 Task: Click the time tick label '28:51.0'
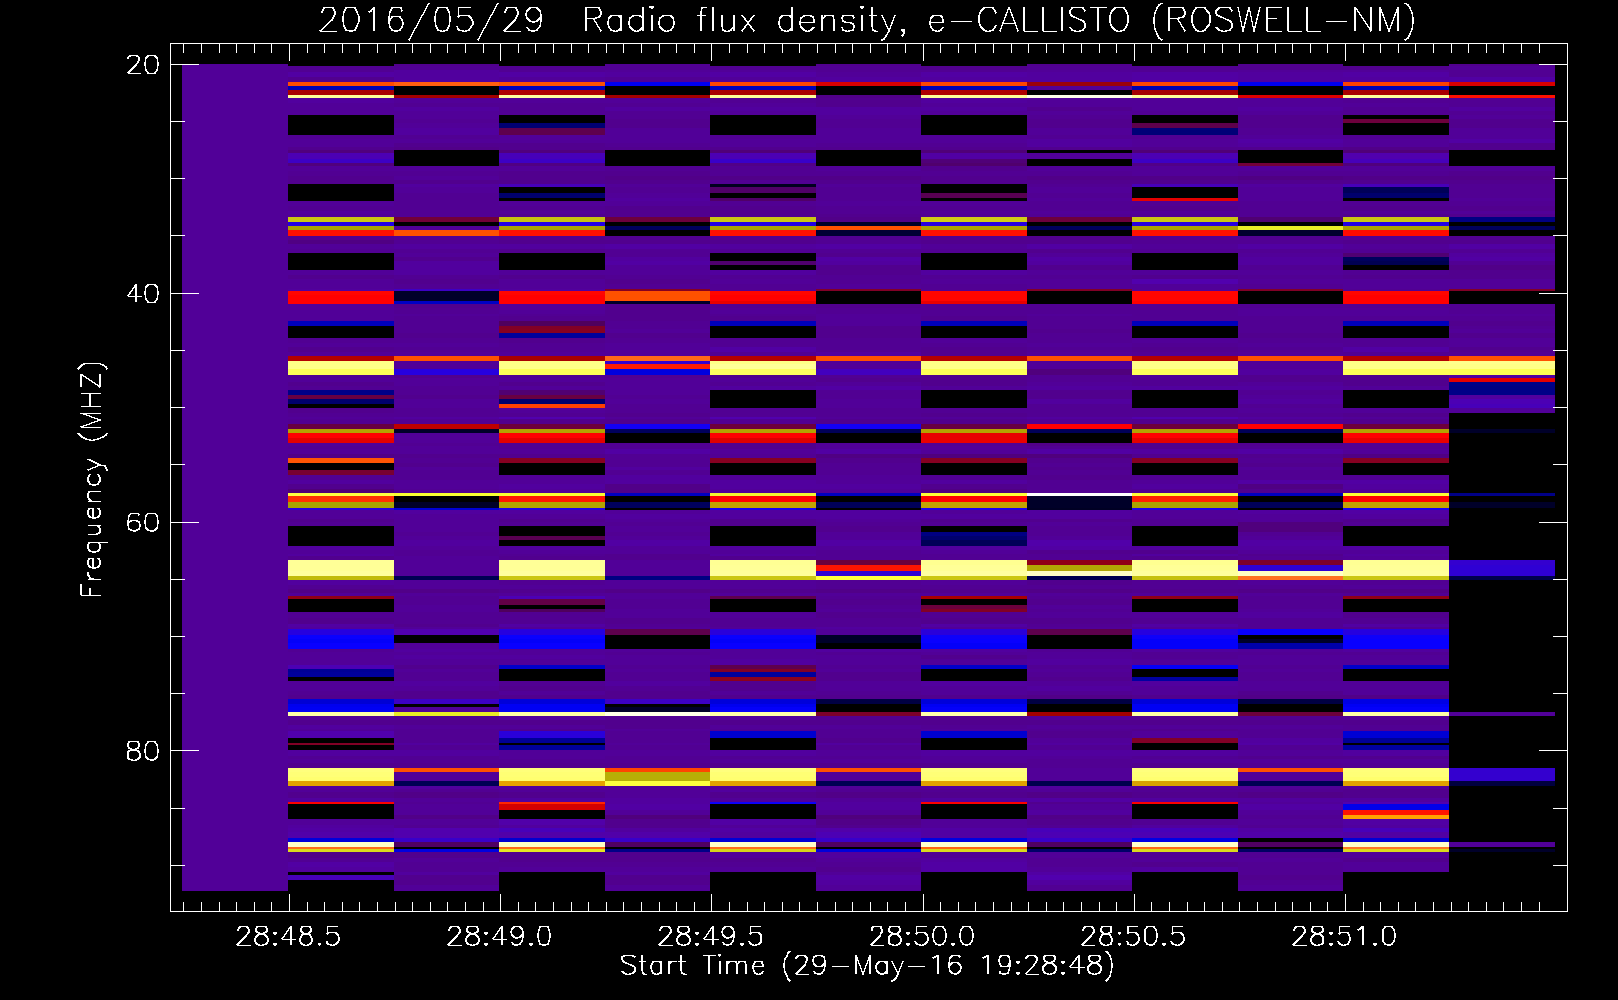tap(1344, 937)
